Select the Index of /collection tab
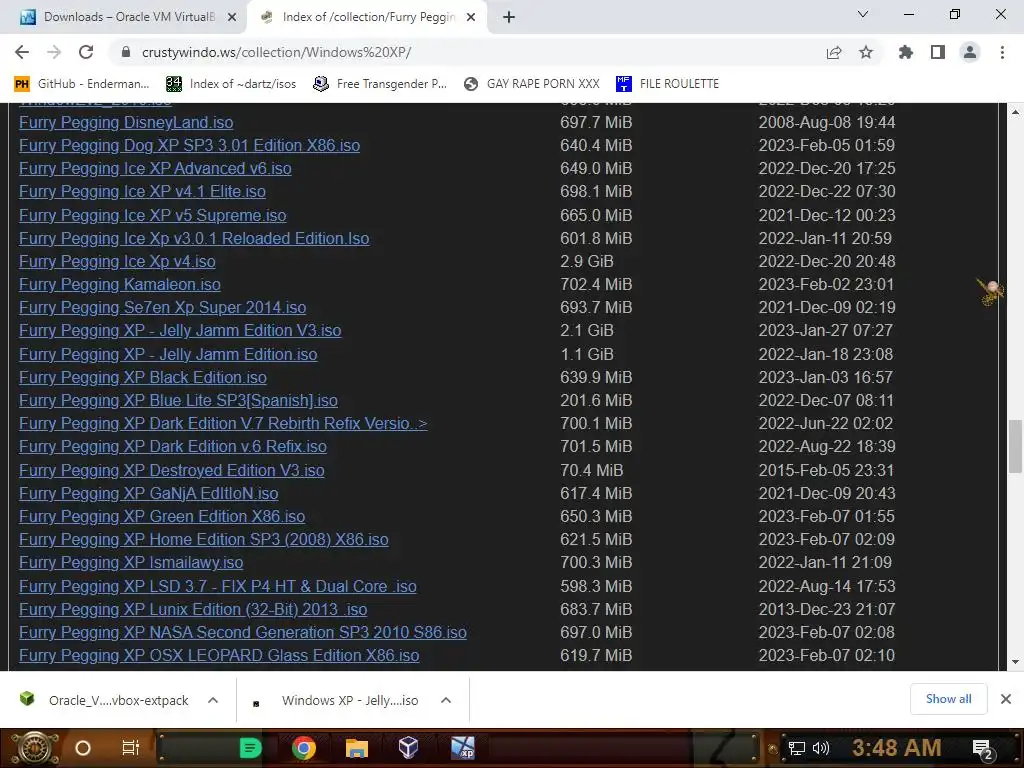The image size is (1024, 768). point(367,17)
